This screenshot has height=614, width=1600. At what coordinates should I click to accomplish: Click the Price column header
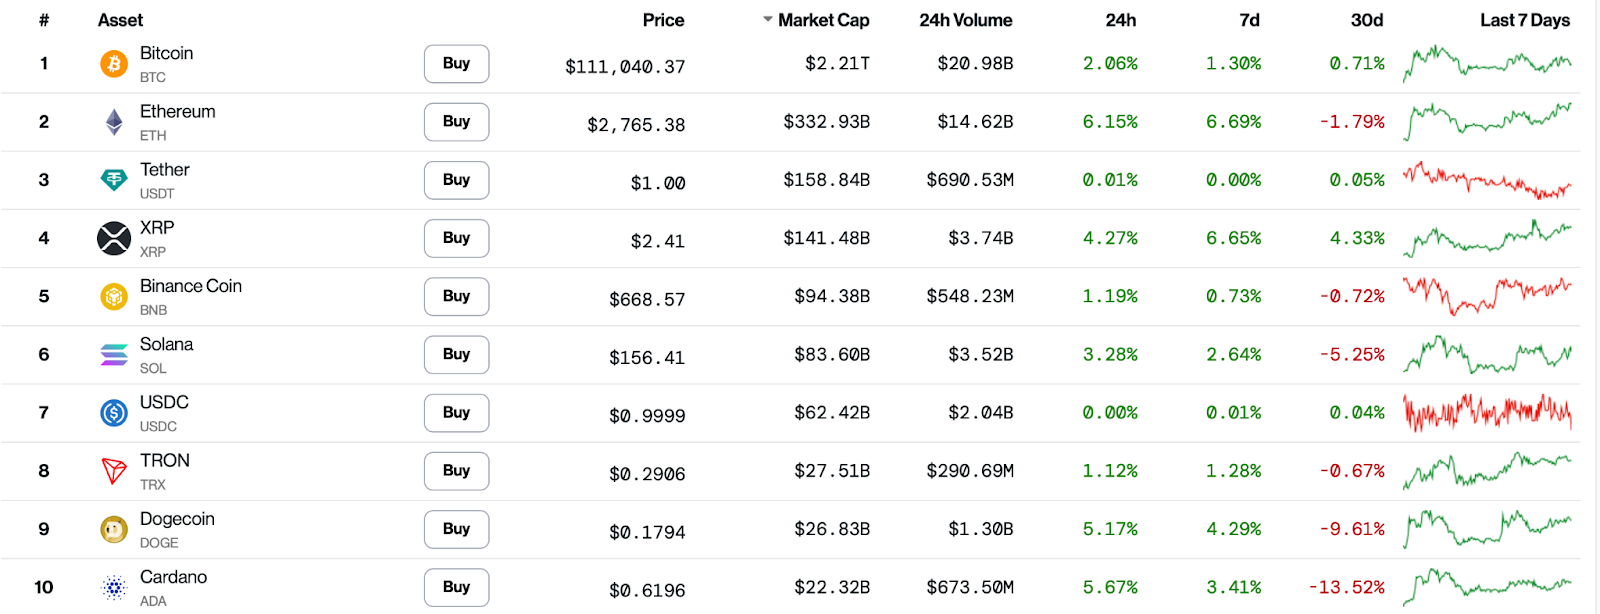click(663, 20)
